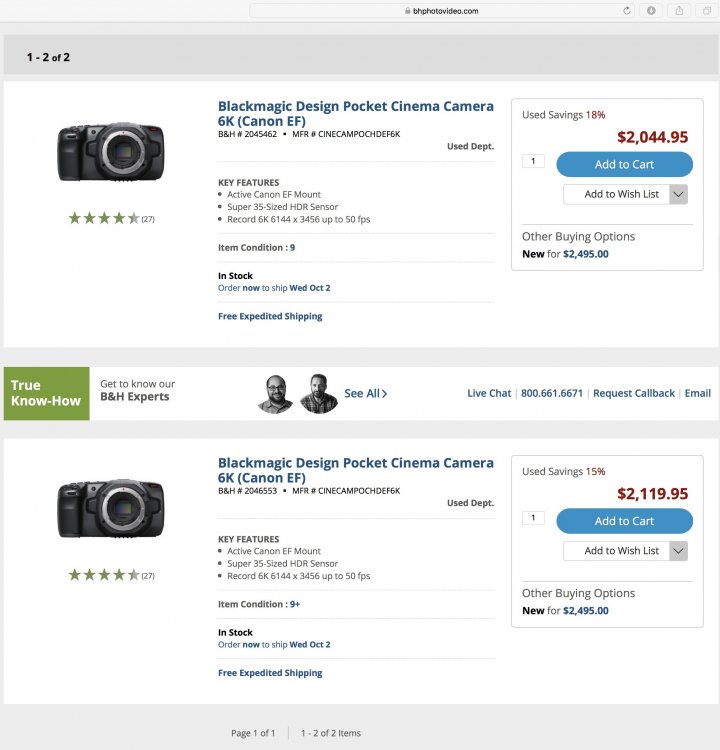Open the Safari downloads icon

[x=652, y=11]
